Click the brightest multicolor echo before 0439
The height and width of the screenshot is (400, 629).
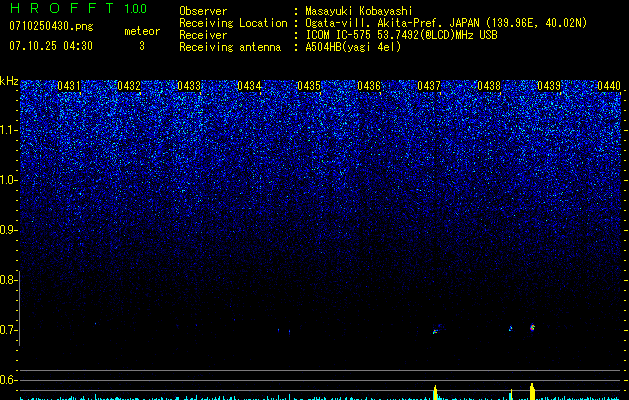(532, 327)
